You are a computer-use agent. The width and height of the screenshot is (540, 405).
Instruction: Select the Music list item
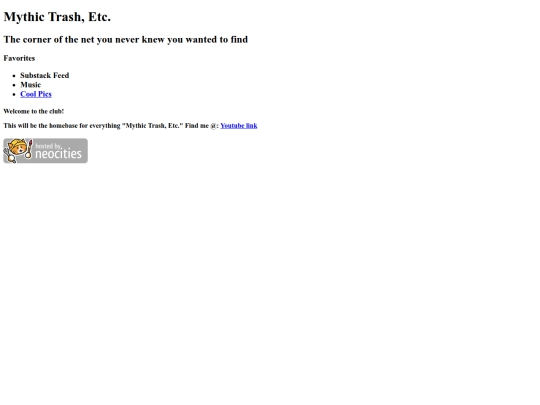(x=31, y=84)
